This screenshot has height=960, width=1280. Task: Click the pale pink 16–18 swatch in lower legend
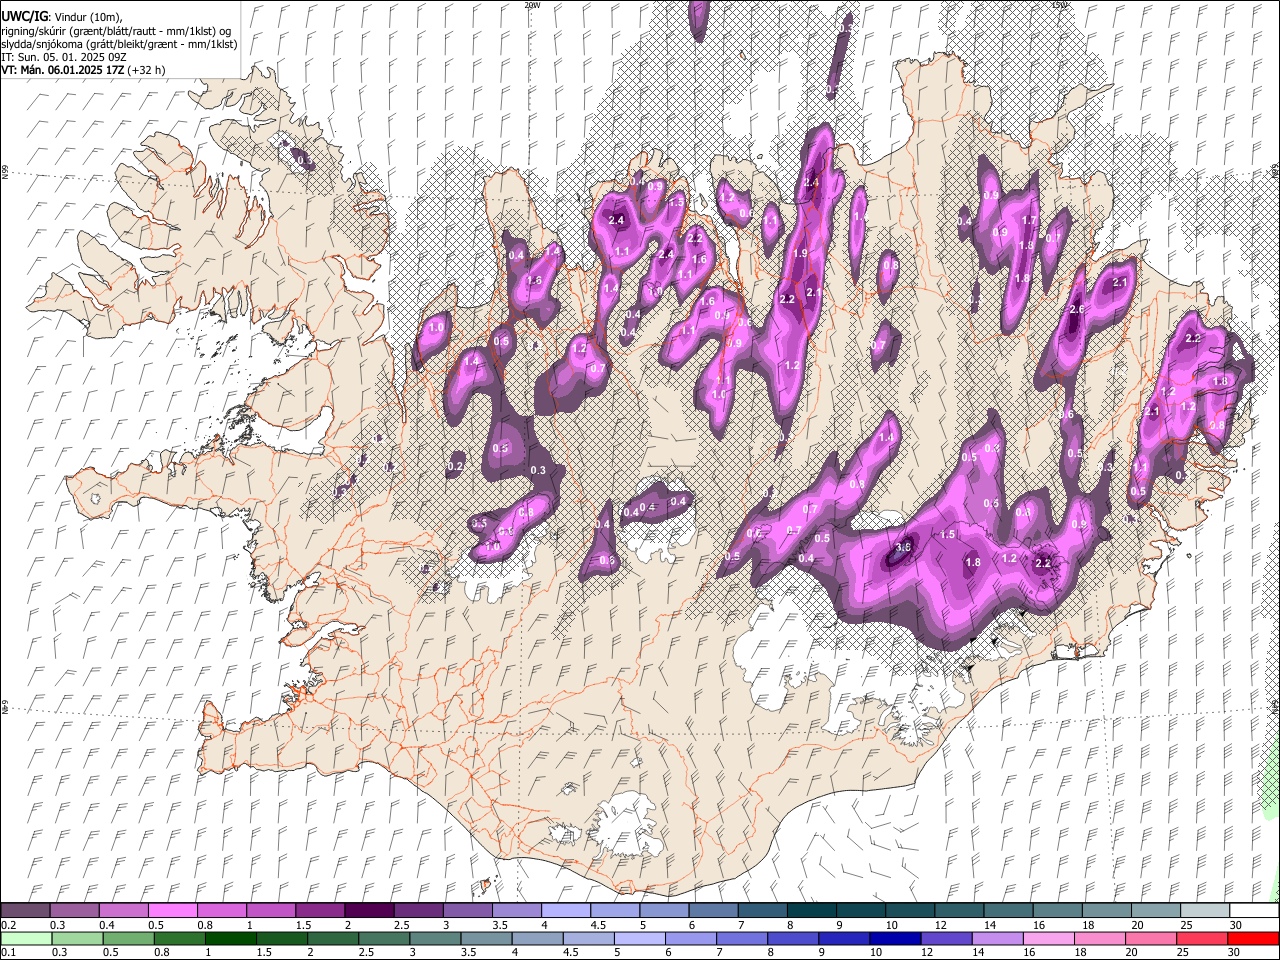click(x=1048, y=939)
